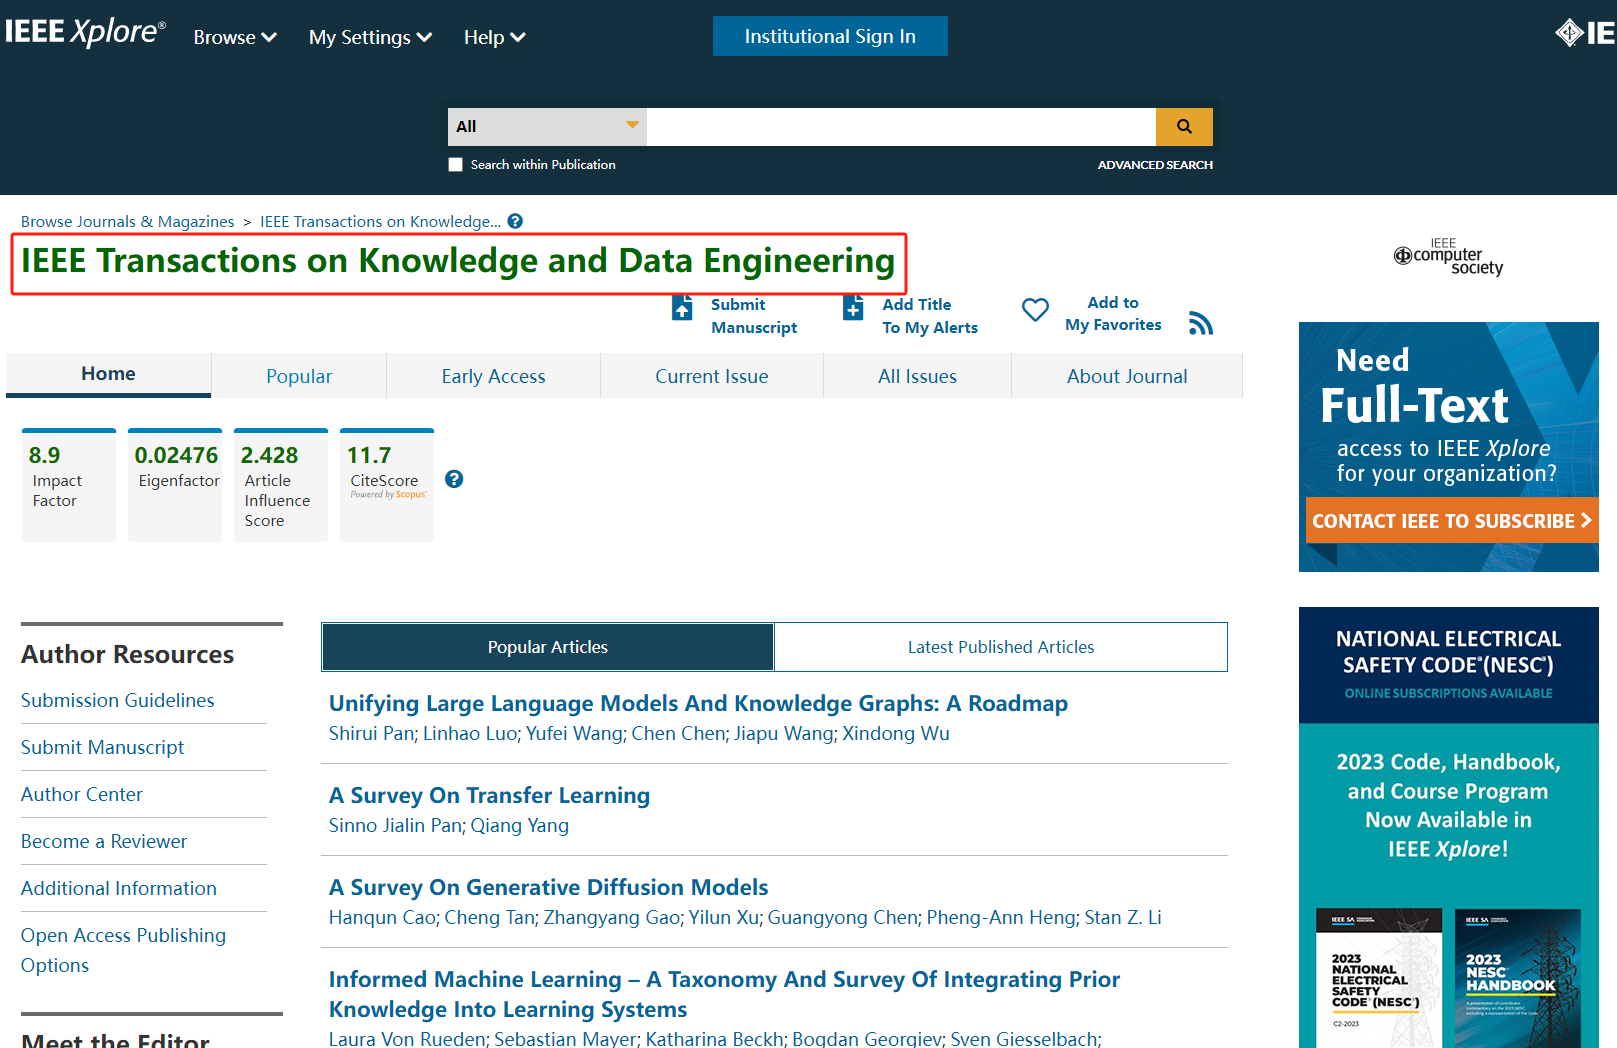Click Add to My Favorites text
Viewport: 1617px width, 1048px height.
[x=1113, y=313]
